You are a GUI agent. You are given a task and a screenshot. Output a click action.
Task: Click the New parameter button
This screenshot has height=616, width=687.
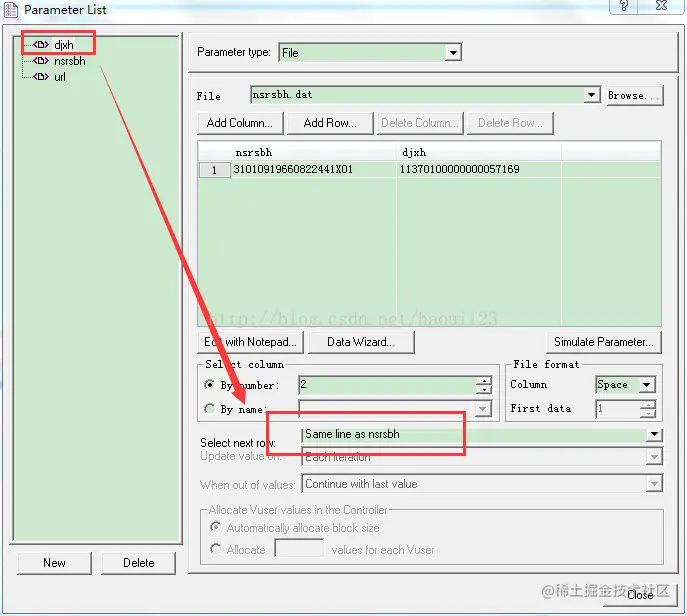tap(54, 563)
